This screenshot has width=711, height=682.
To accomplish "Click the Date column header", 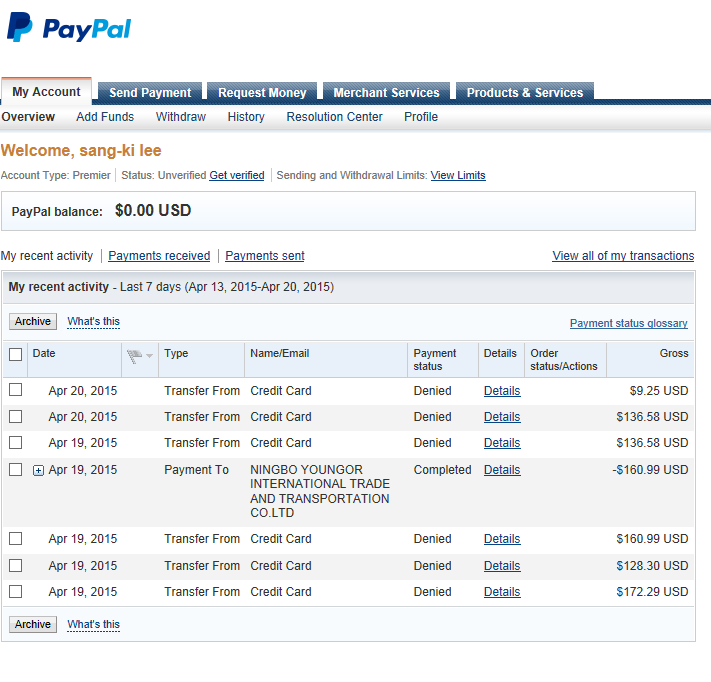I will [x=44, y=353].
